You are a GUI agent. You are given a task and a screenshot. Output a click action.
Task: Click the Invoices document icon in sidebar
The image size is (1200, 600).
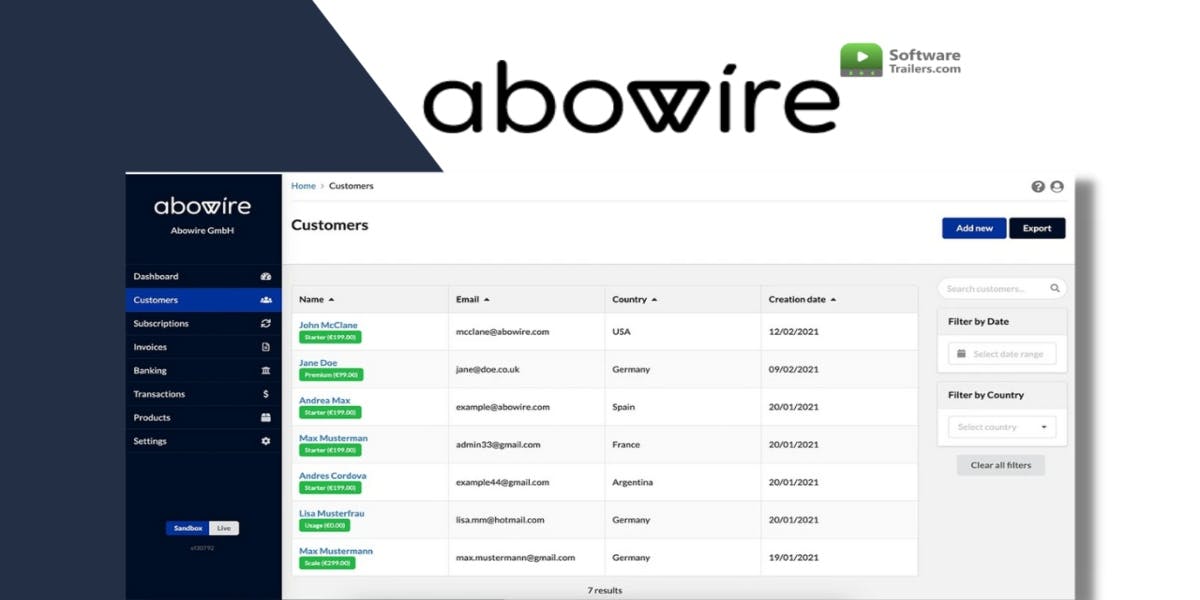(x=266, y=347)
